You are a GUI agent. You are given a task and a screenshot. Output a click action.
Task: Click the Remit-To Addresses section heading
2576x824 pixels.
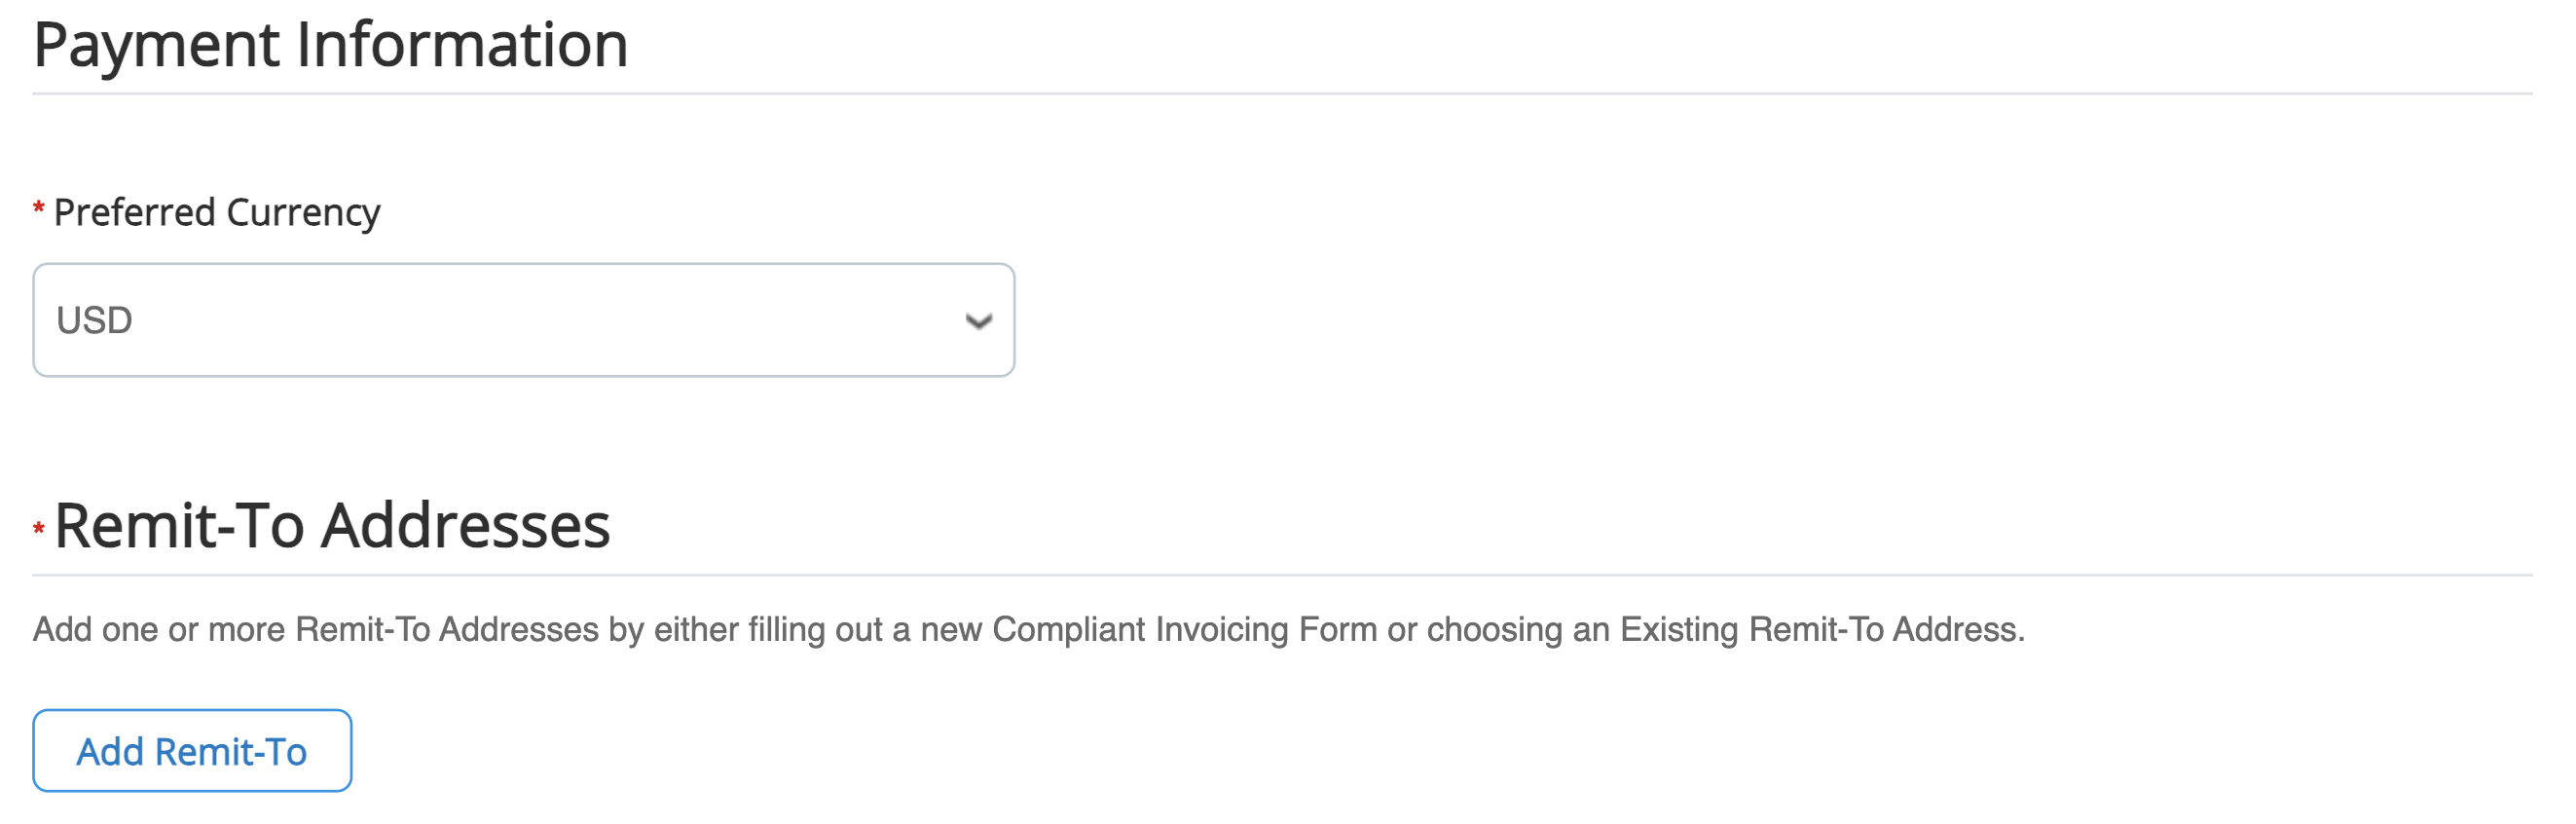[x=331, y=526]
